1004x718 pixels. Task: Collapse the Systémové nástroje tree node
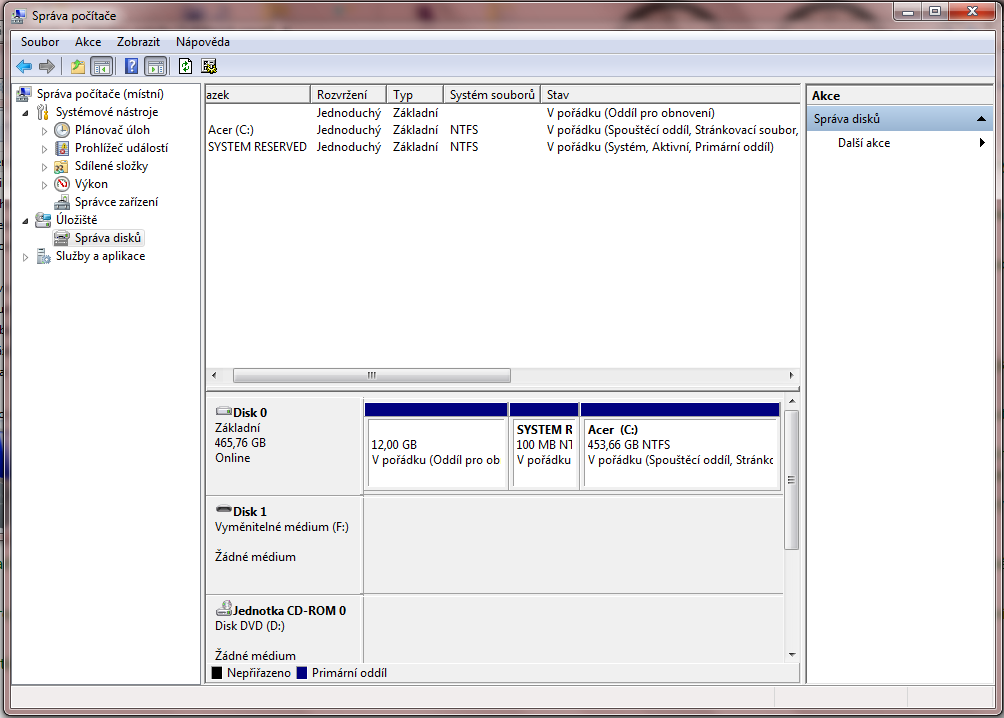26,113
